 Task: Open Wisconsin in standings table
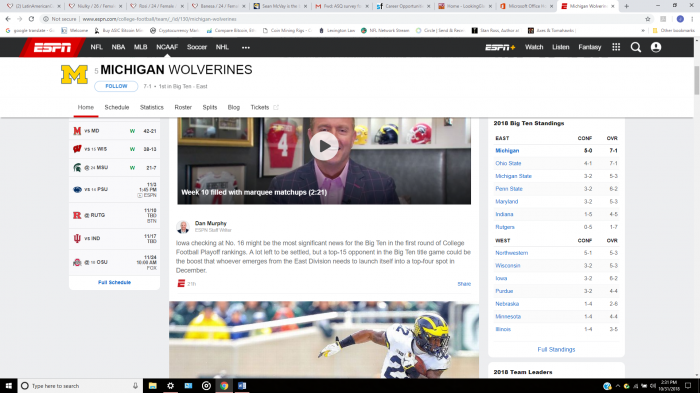pyautogui.click(x=508, y=266)
